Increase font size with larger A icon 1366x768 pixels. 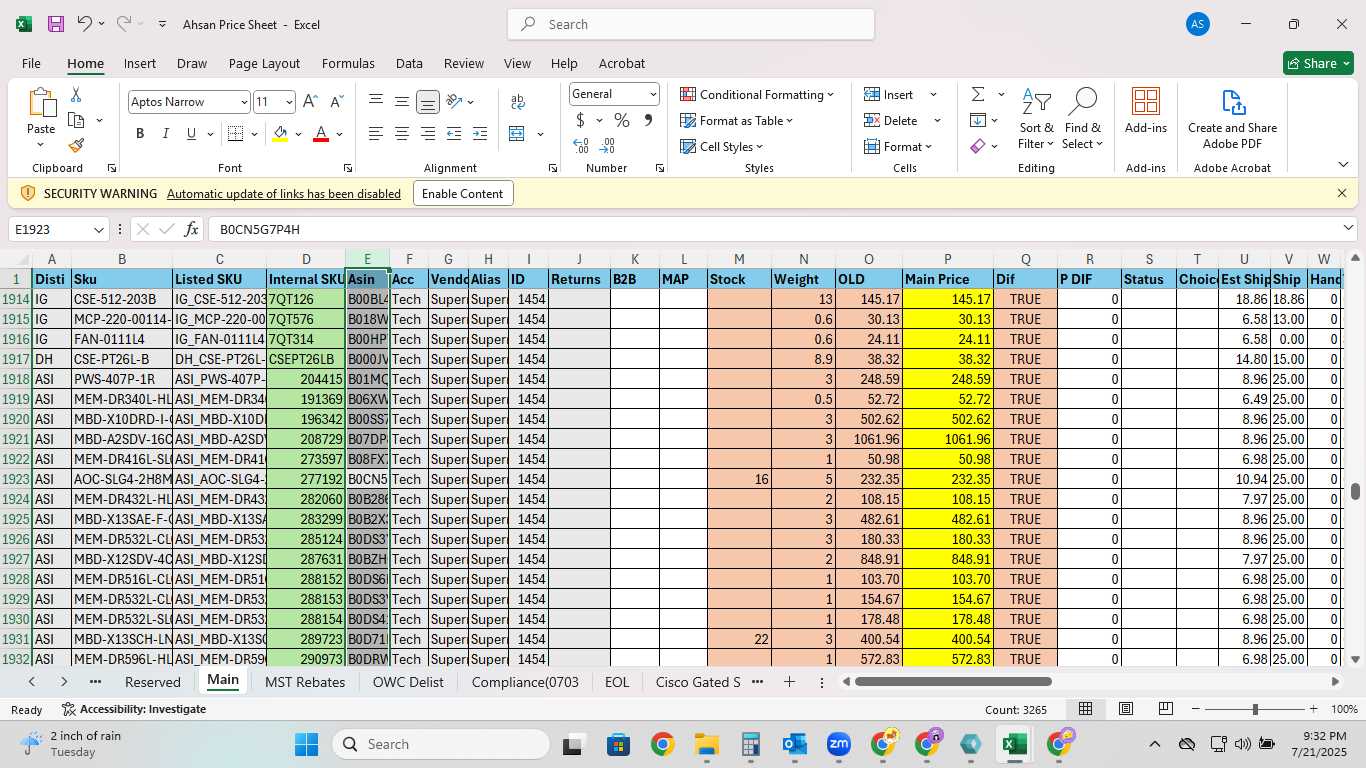310,102
